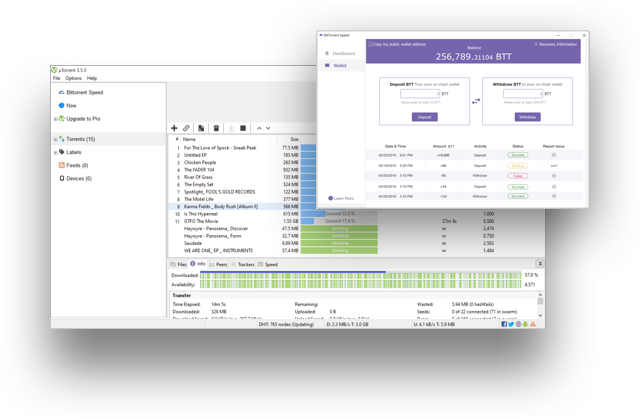Select Wallet in BitTorrent Speed window

336,65
